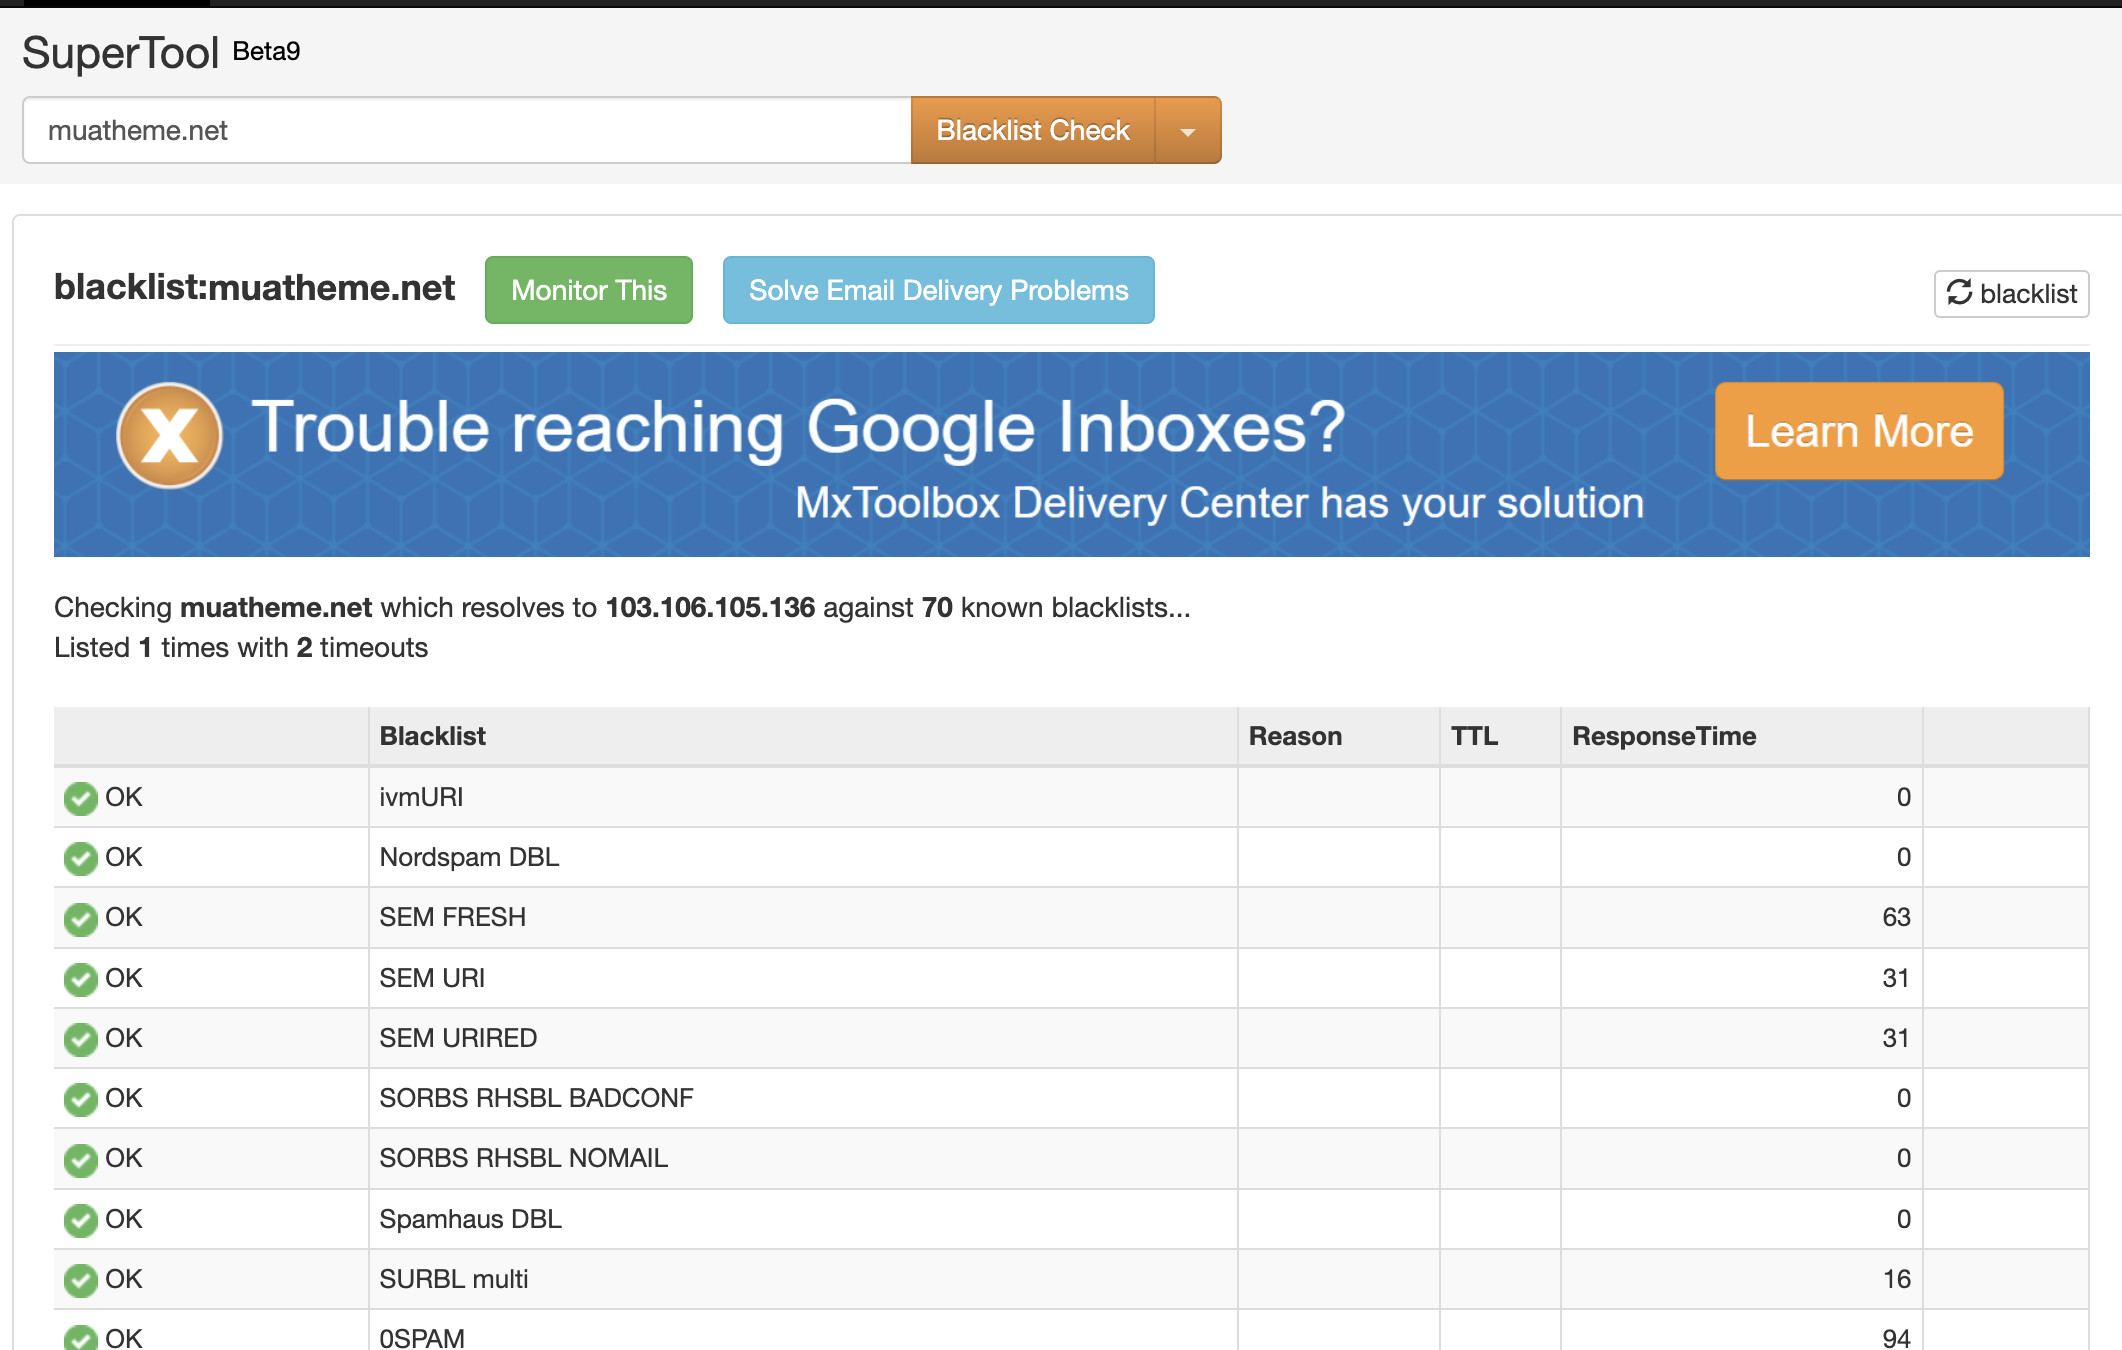
Task: Click the check icon for SORBS RHSBL BADCONF
Action: [x=80, y=1099]
